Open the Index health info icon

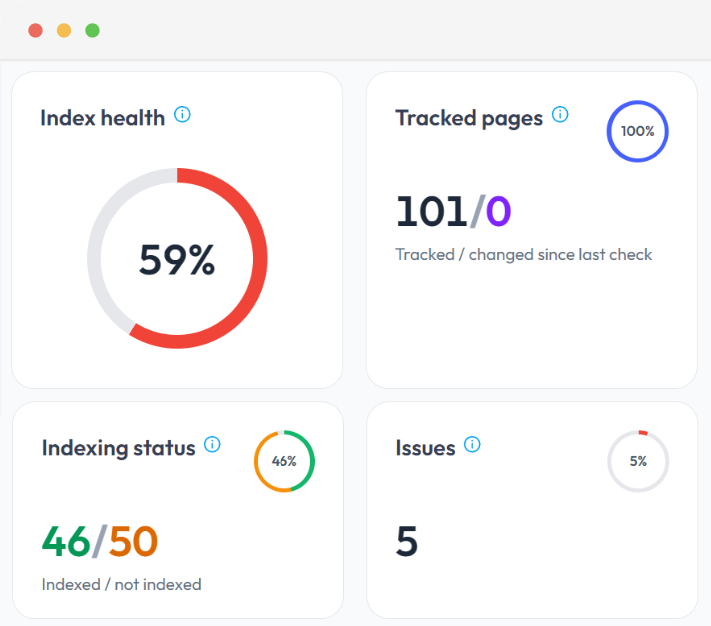[182, 114]
